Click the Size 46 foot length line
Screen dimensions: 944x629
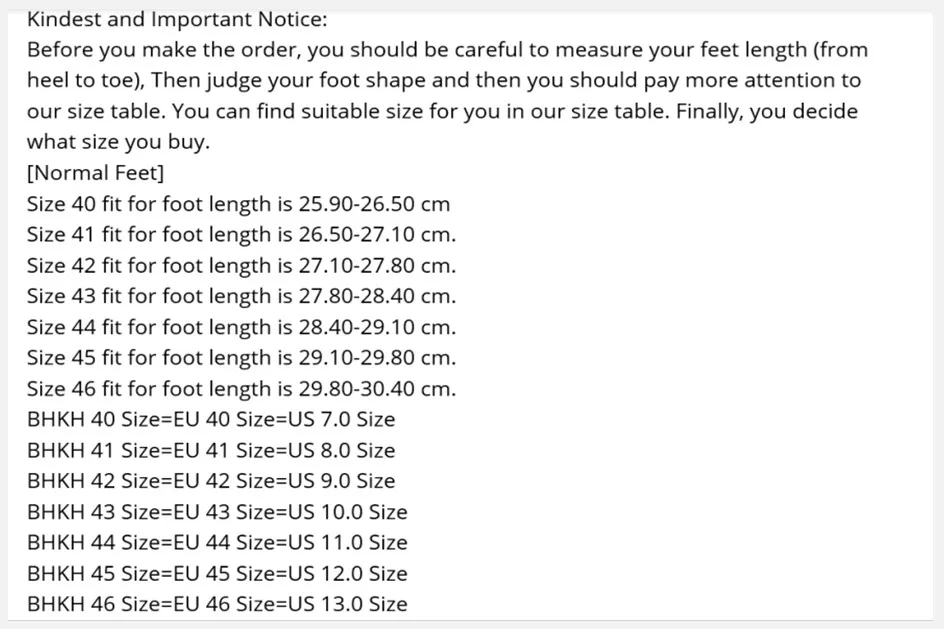pos(241,389)
